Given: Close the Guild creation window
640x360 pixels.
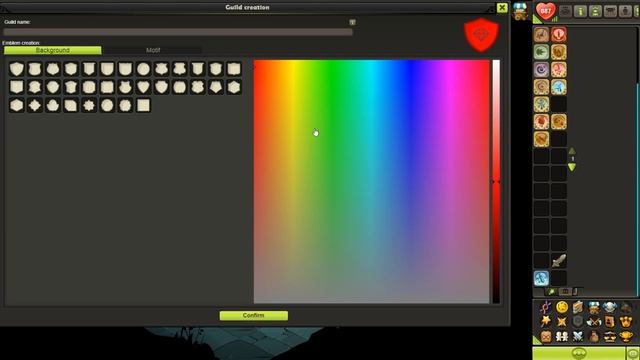Looking at the screenshot, I should (502, 8).
